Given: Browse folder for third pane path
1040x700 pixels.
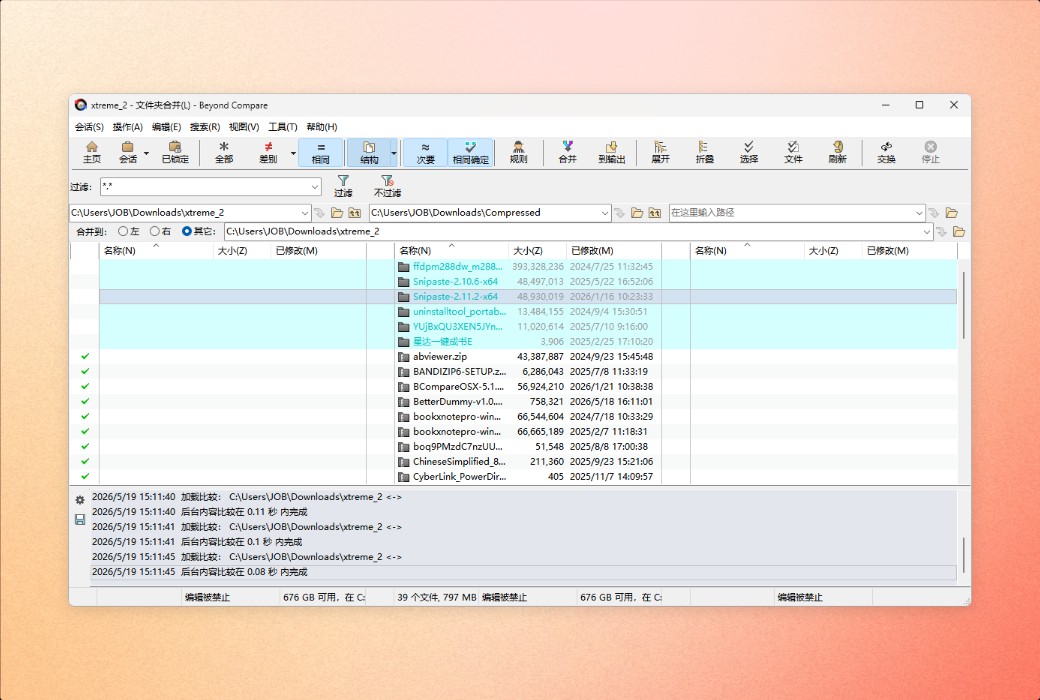Looking at the screenshot, I should (x=952, y=213).
